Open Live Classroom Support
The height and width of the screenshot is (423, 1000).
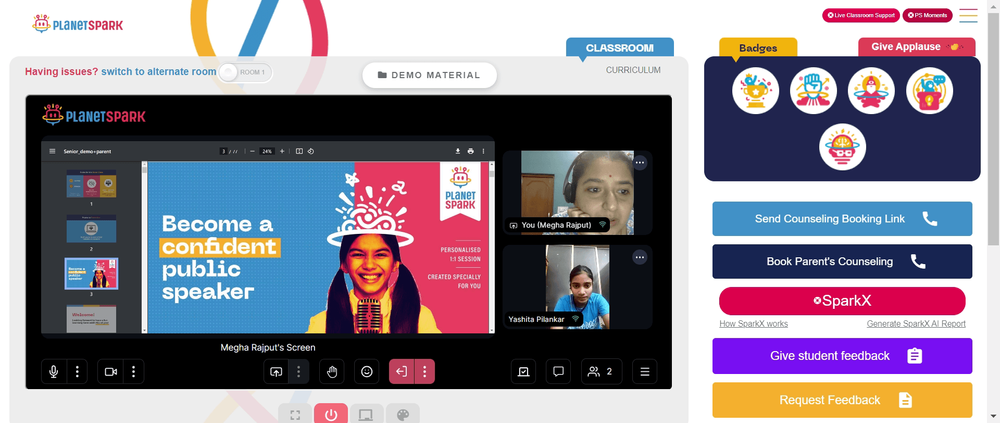tap(860, 15)
